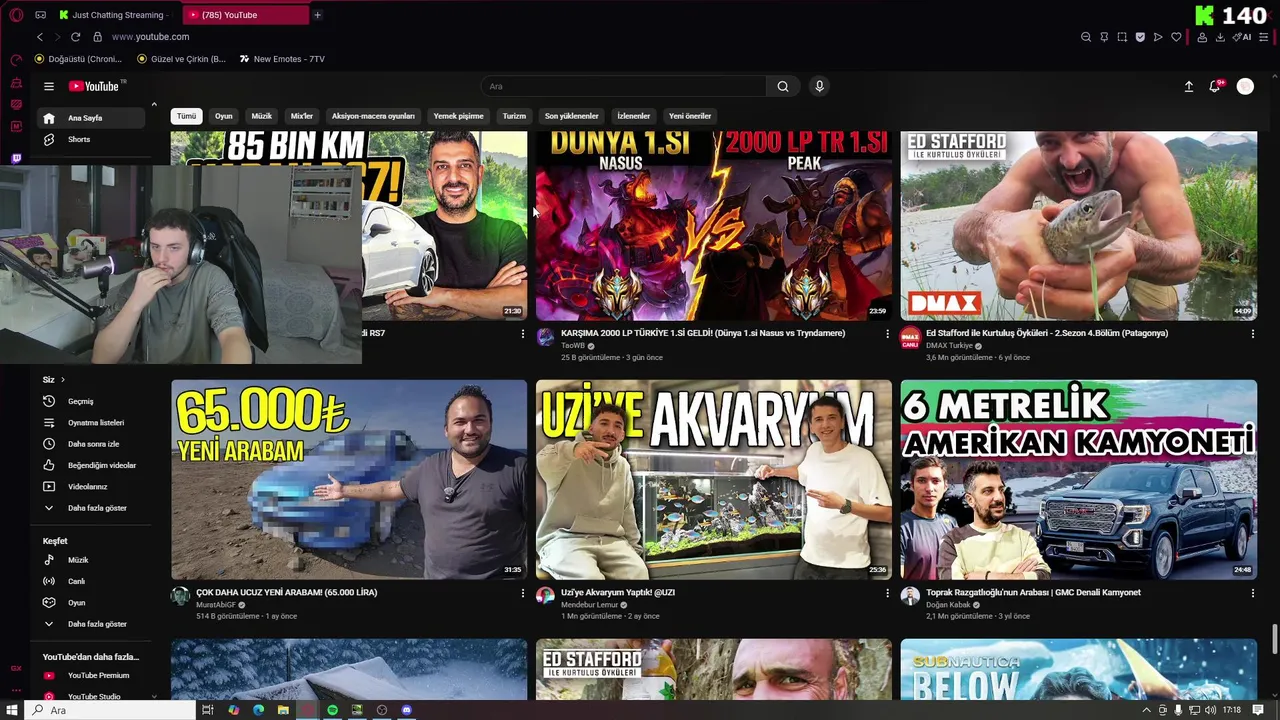1280x720 pixels.
Task: Open the DMAX Türkiye channel link
Action: 949,346
